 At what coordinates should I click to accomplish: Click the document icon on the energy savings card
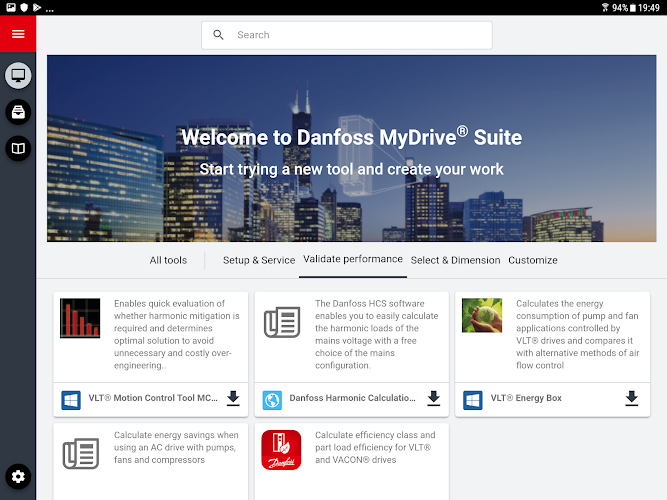click(x=80, y=454)
